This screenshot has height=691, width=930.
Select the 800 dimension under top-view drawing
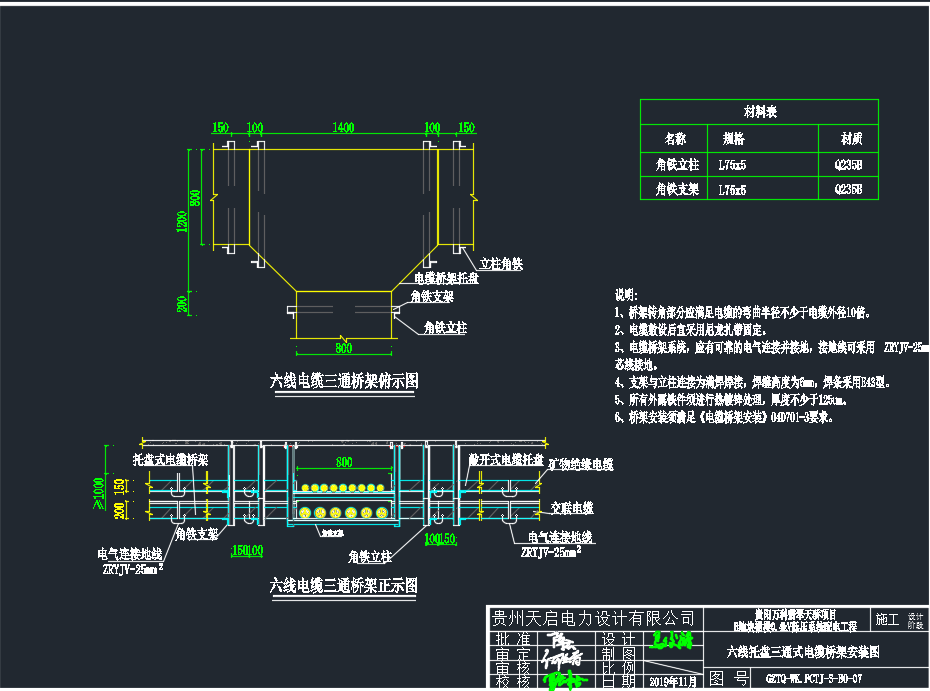(343, 348)
